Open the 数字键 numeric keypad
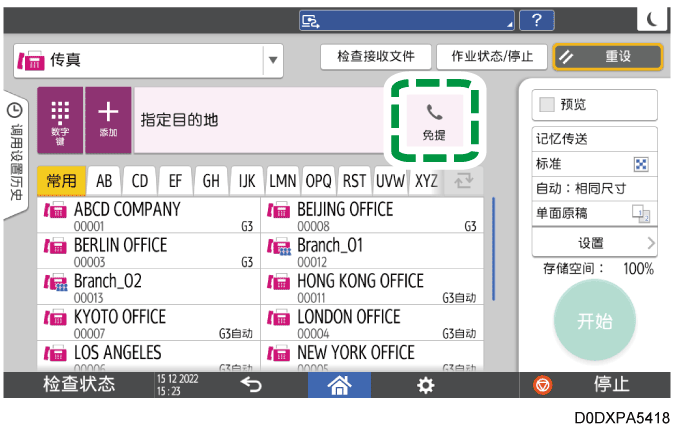Screen dimensions: 675x428 point(60,119)
